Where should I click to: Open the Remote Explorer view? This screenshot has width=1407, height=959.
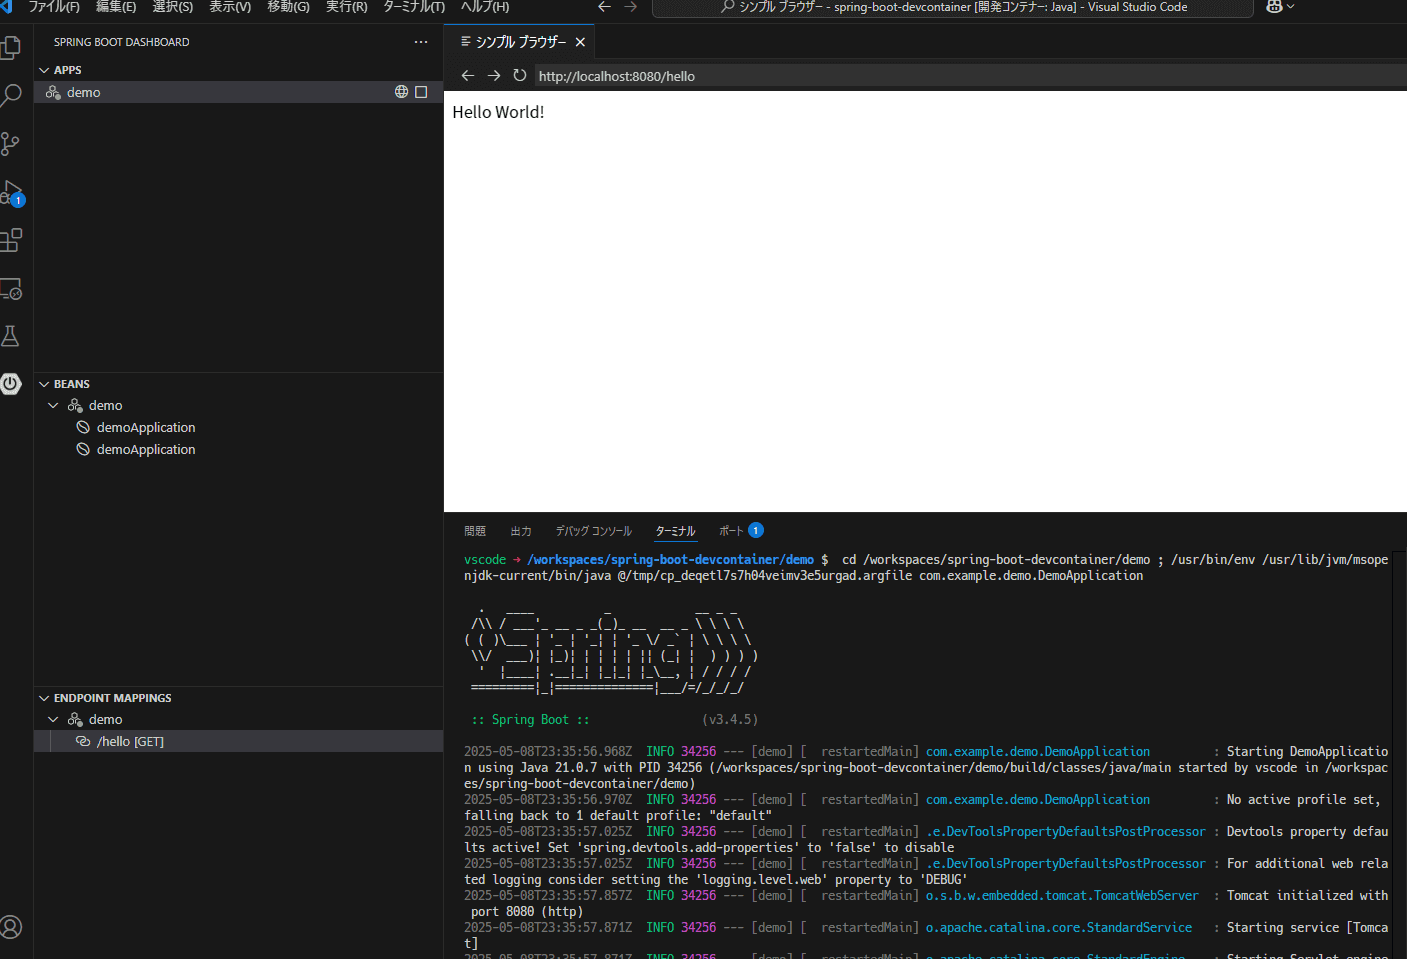point(13,289)
